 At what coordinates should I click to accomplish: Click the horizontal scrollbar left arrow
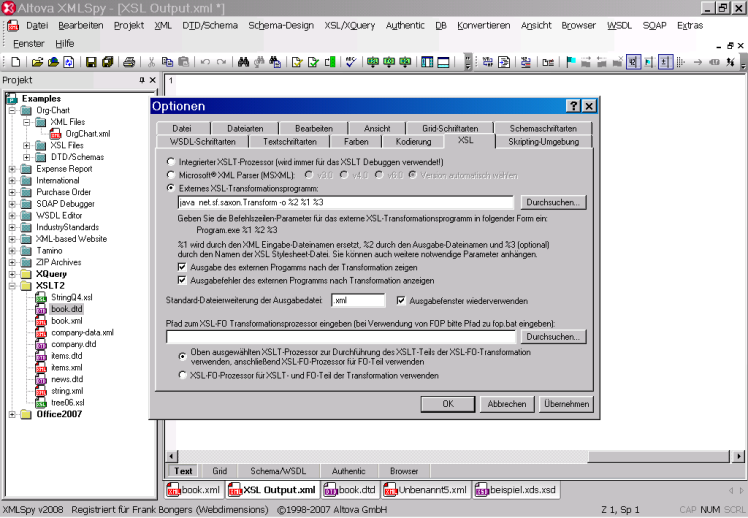tap(172, 456)
